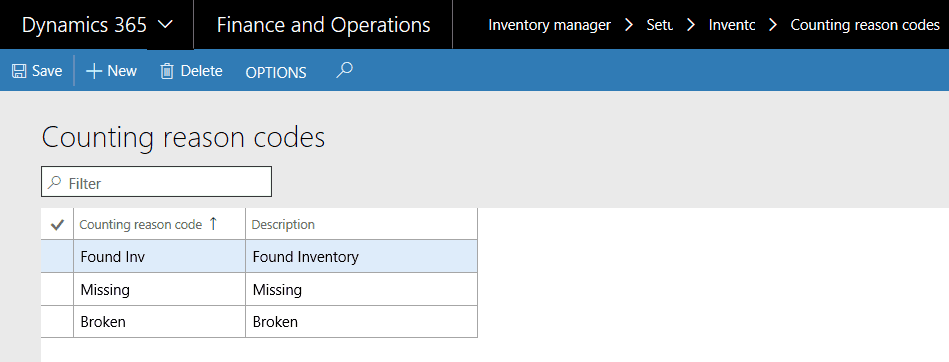Expand the Dynamics 365 dropdown chevron
Screen dimensions: 949x362
(165, 25)
